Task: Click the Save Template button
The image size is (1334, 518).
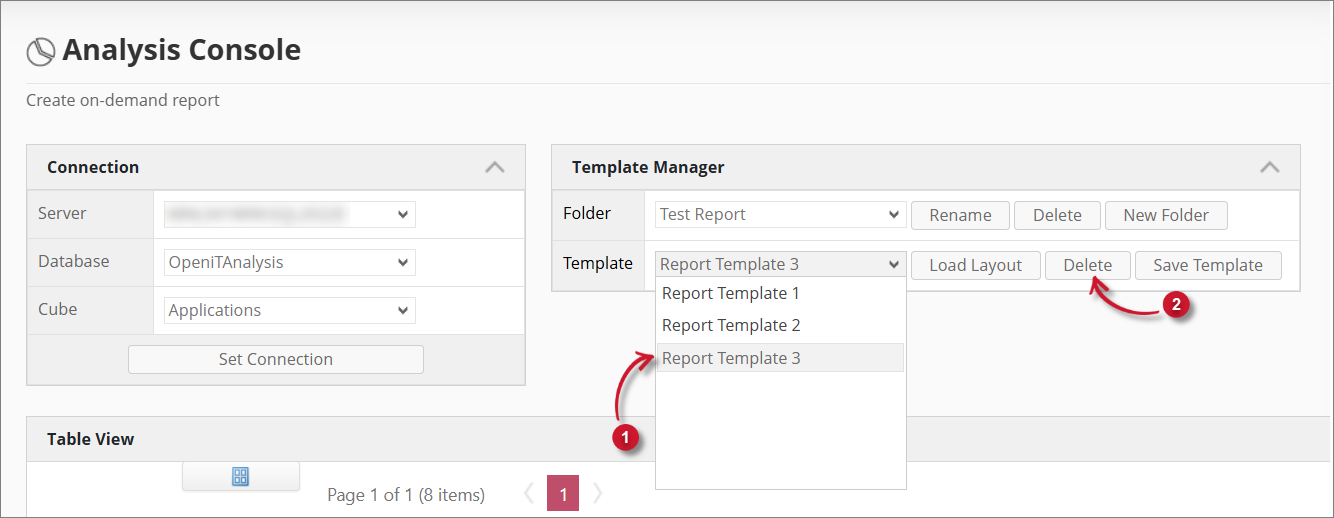Action: tap(1207, 265)
